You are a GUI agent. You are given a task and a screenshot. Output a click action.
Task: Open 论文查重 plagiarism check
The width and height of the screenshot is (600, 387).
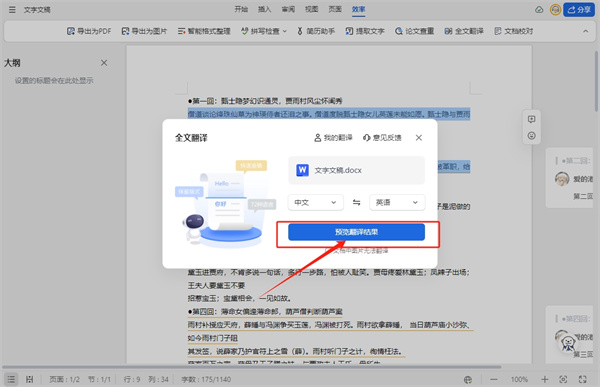point(414,31)
